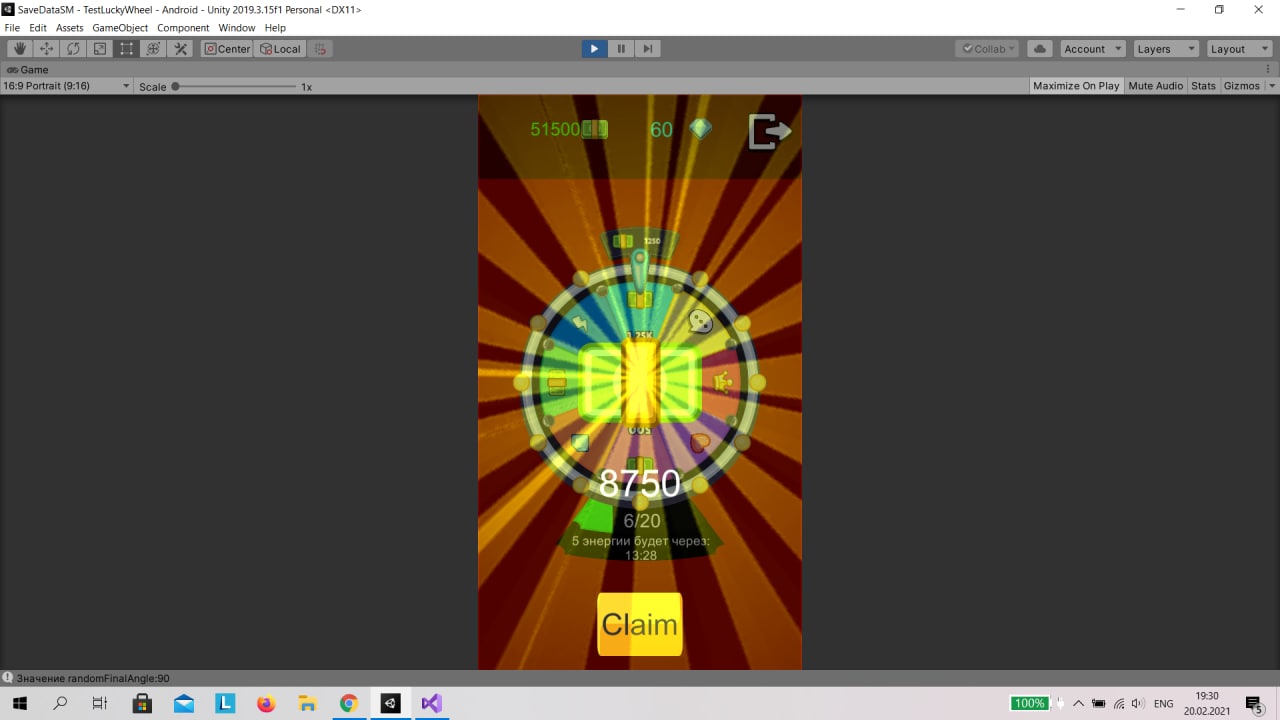Click the diamond gem icon beside 60
Image resolution: width=1280 pixels, height=720 pixels.
pos(701,129)
